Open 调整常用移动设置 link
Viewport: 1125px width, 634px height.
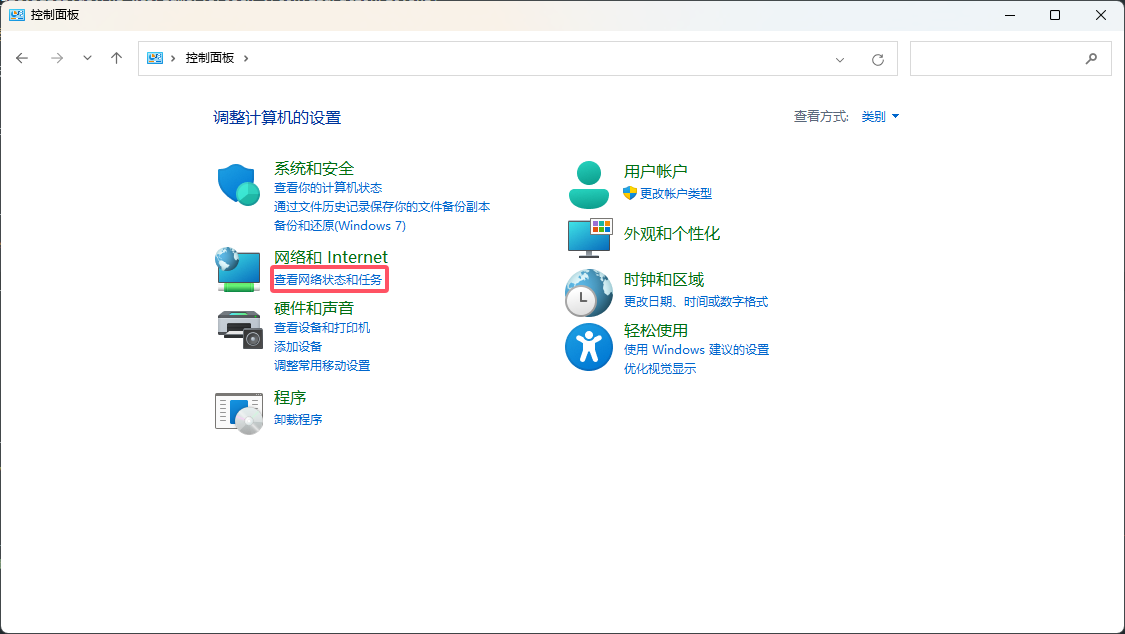322,366
